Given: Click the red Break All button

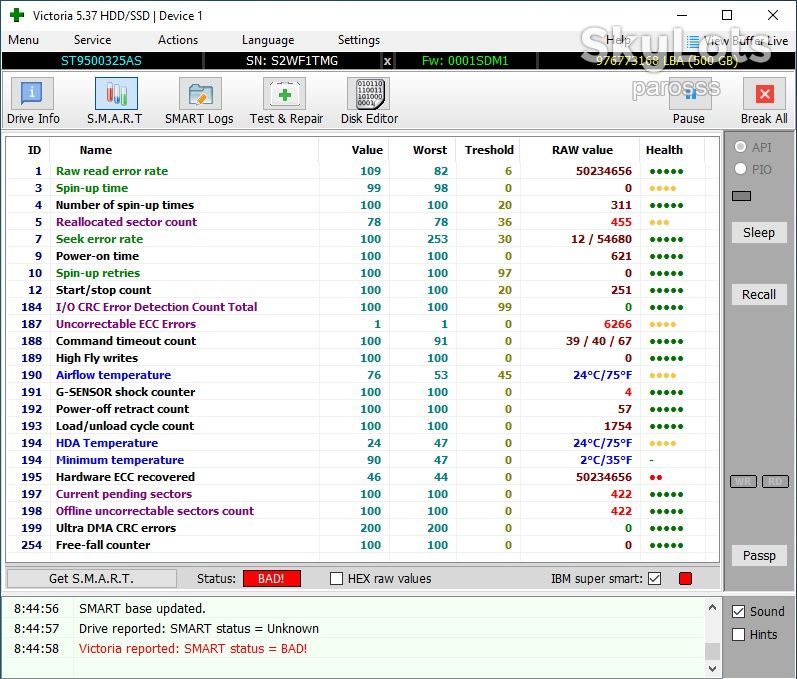Looking at the screenshot, I should 764,101.
